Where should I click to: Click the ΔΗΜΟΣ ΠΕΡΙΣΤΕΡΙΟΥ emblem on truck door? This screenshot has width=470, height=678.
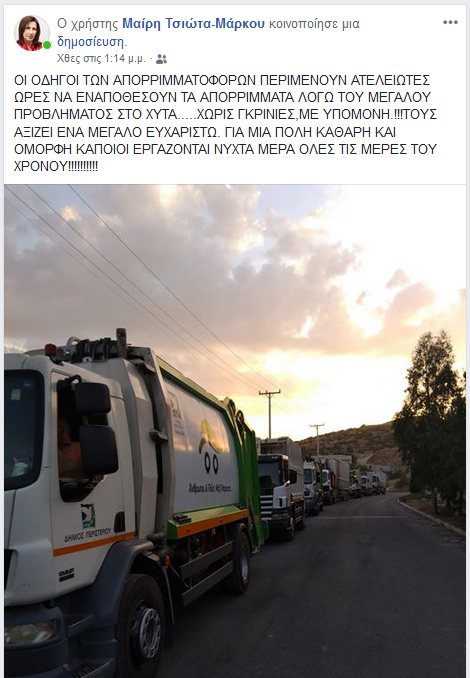tap(88, 516)
